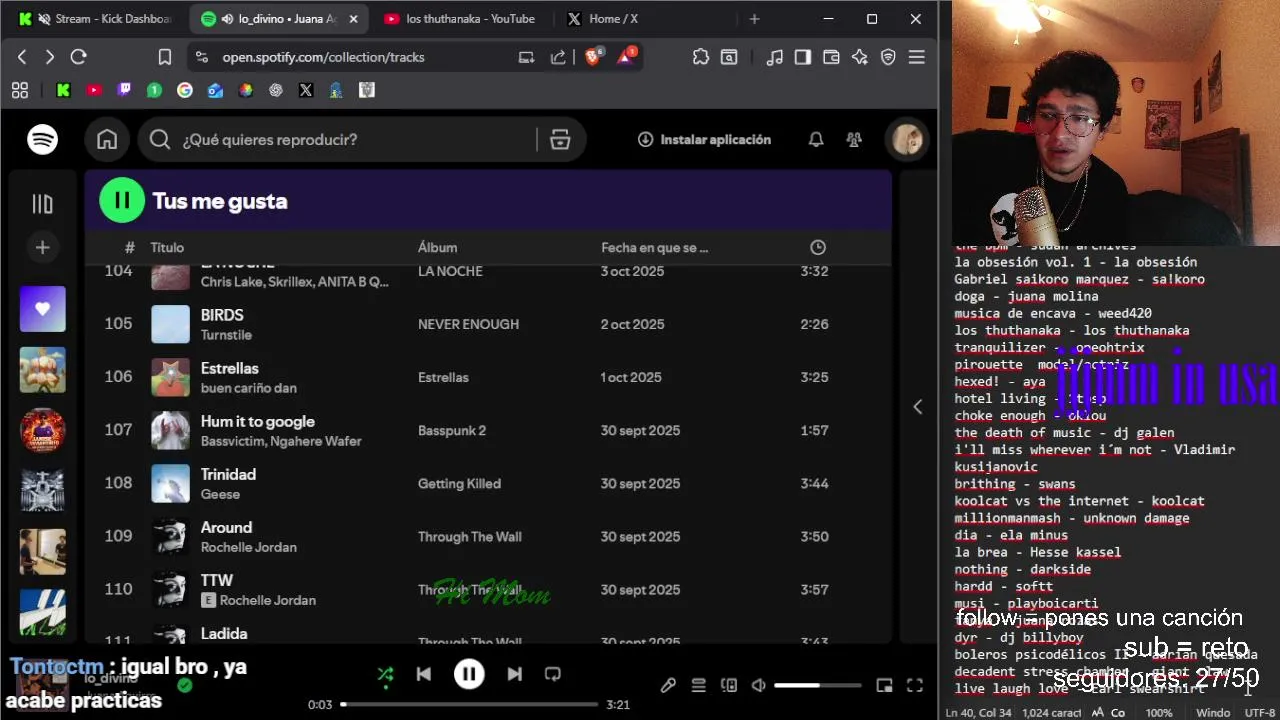Viewport: 1280px width, 720px height.
Task: Click the Trinidad song cover thumbnail
Action: (x=170, y=483)
